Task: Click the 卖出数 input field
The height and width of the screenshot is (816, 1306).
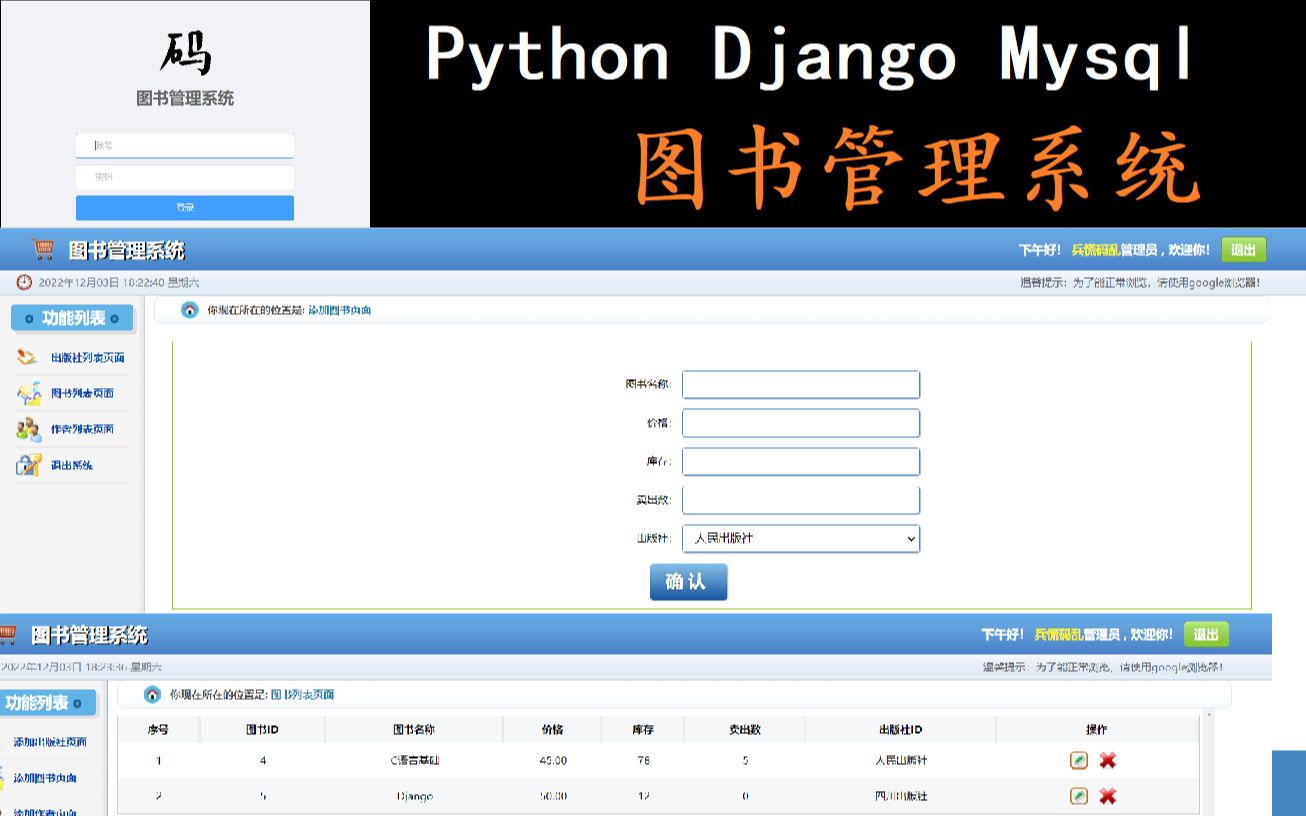Action: (801, 500)
